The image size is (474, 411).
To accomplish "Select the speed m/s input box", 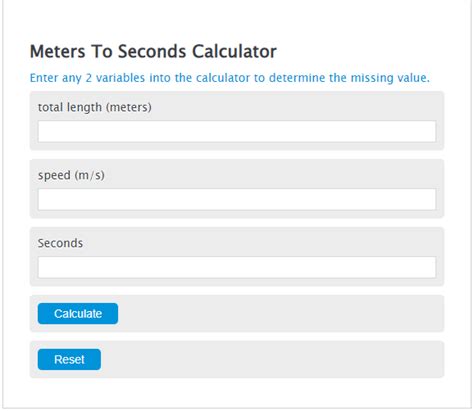I will click(237, 199).
